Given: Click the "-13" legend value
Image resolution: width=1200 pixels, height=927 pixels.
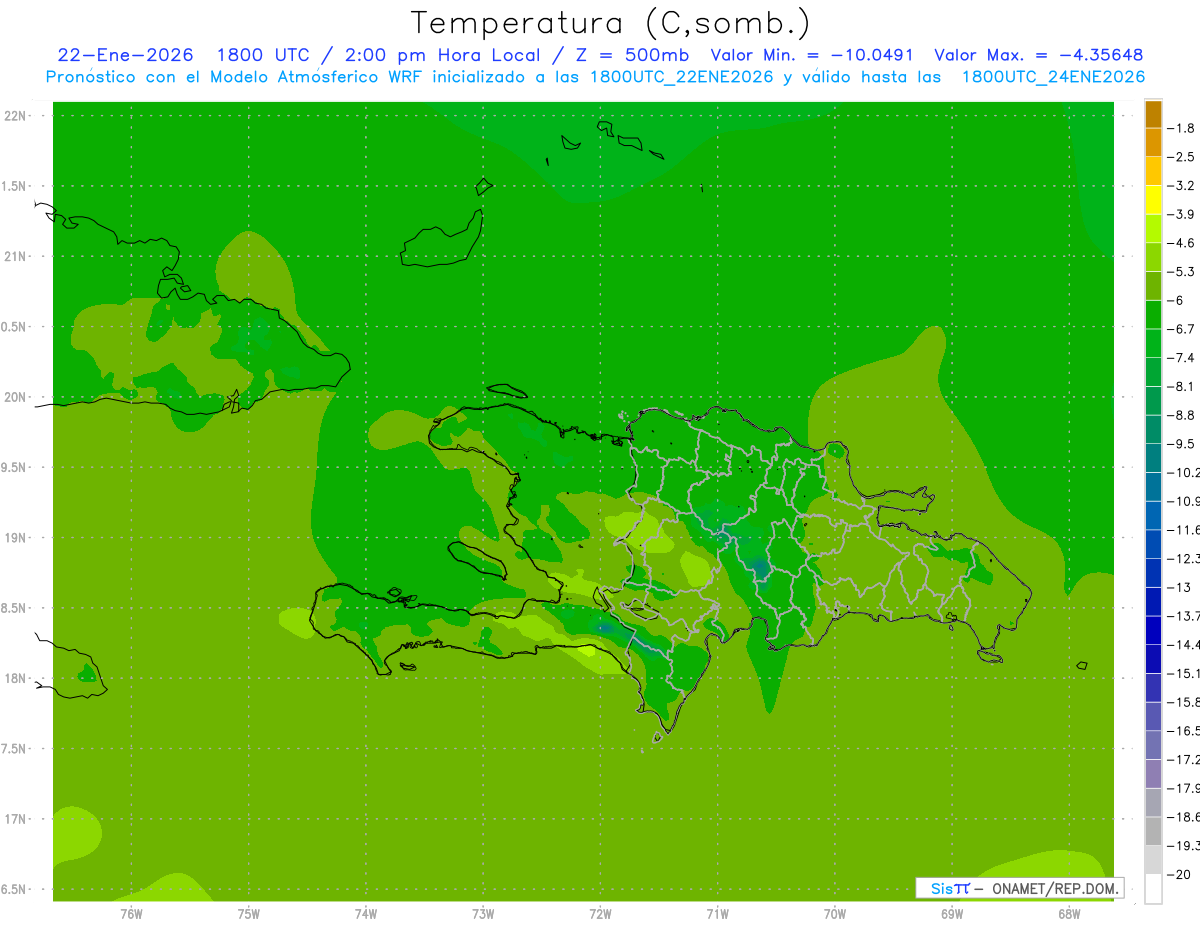Looking at the screenshot, I should (x=1178, y=587).
